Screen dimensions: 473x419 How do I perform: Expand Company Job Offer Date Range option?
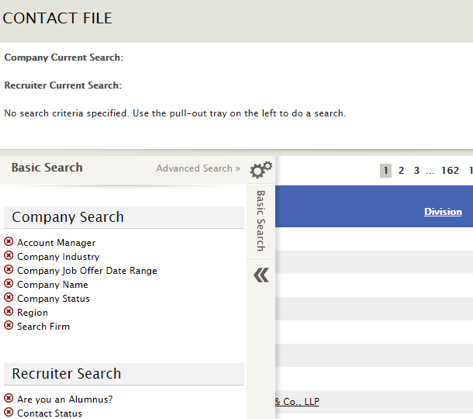[87, 271]
